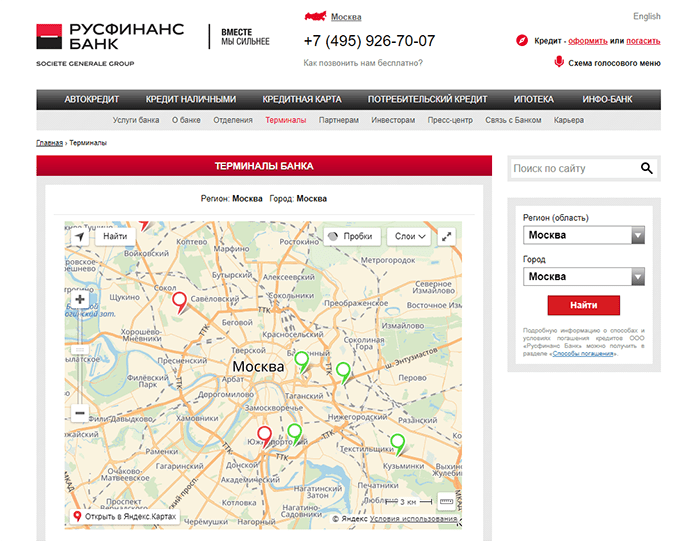
Task: Expand the map to fullscreen
Action: click(x=446, y=236)
